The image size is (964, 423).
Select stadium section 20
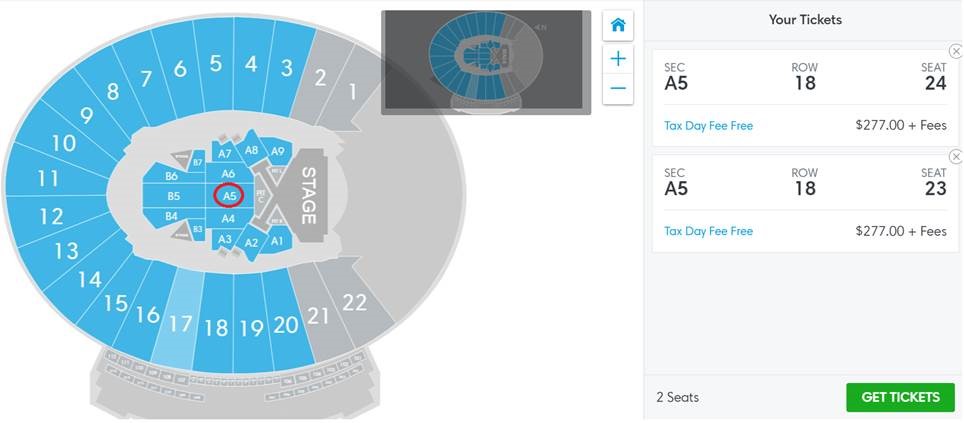(x=285, y=323)
